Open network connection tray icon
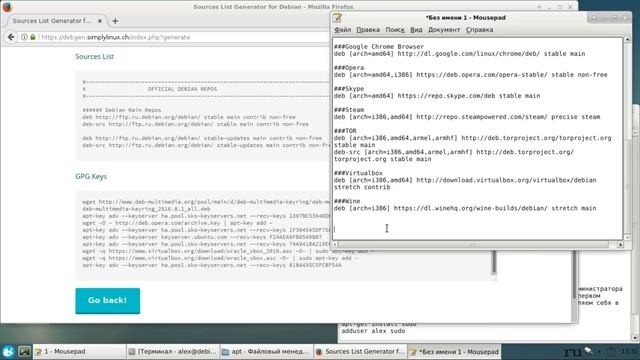 click(588, 351)
